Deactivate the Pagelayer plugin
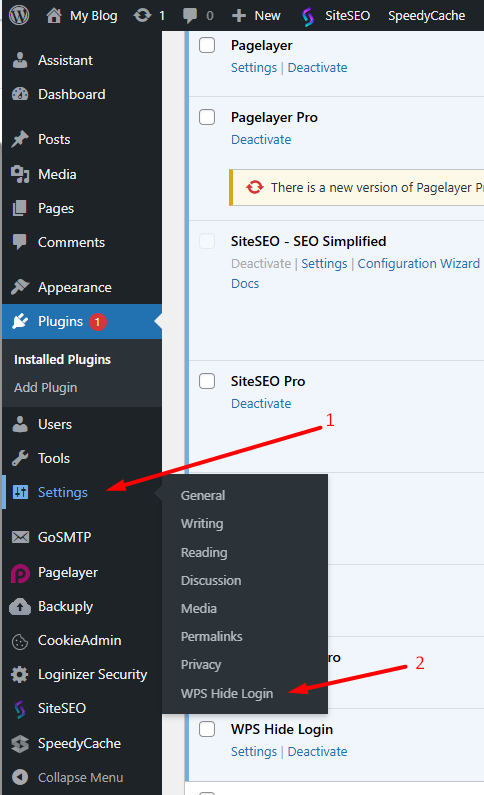 pyautogui.click(x=317, y=67)
